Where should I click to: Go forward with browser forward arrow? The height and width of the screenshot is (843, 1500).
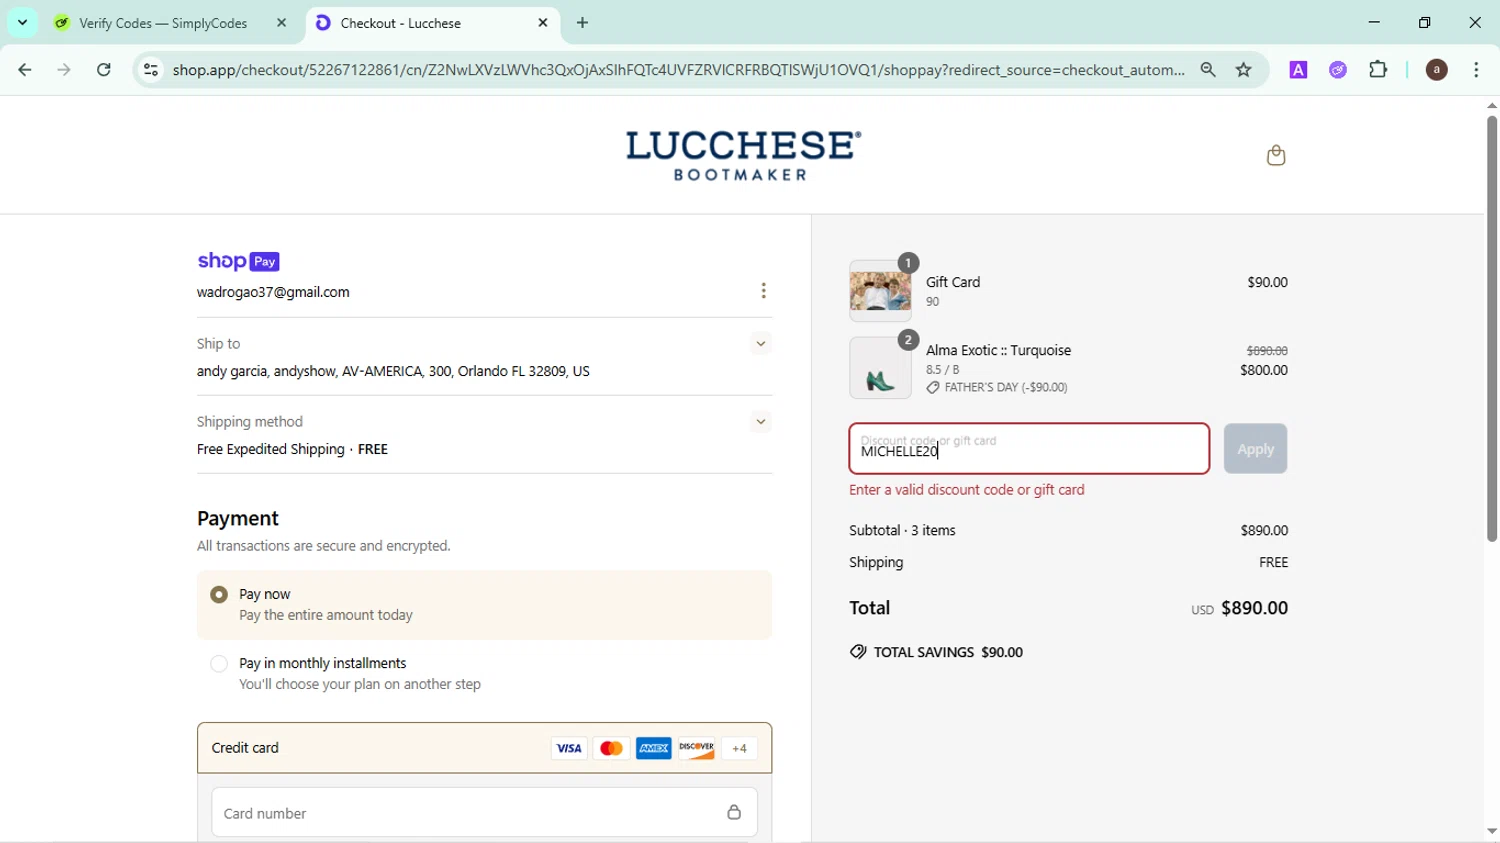[x=64, y=70]
